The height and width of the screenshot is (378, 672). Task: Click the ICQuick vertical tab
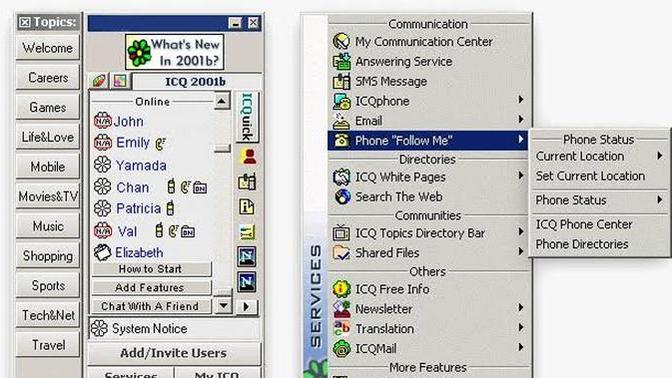tap(247, 117)
